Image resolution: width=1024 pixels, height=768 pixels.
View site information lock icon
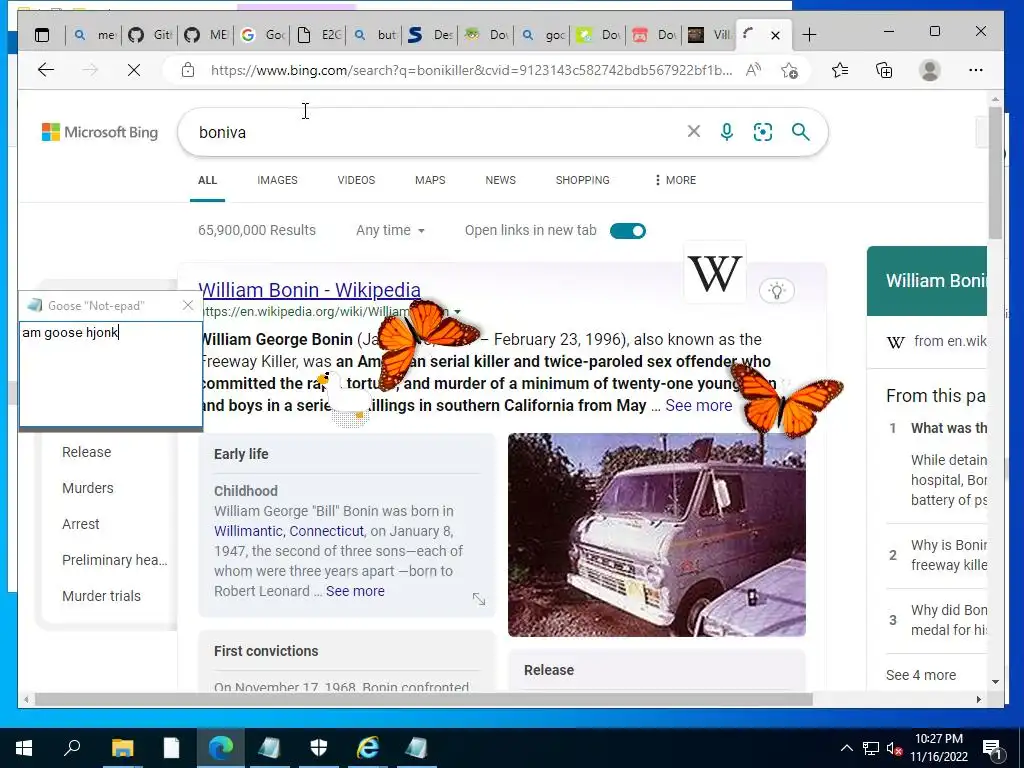click(x=188, y=70)
